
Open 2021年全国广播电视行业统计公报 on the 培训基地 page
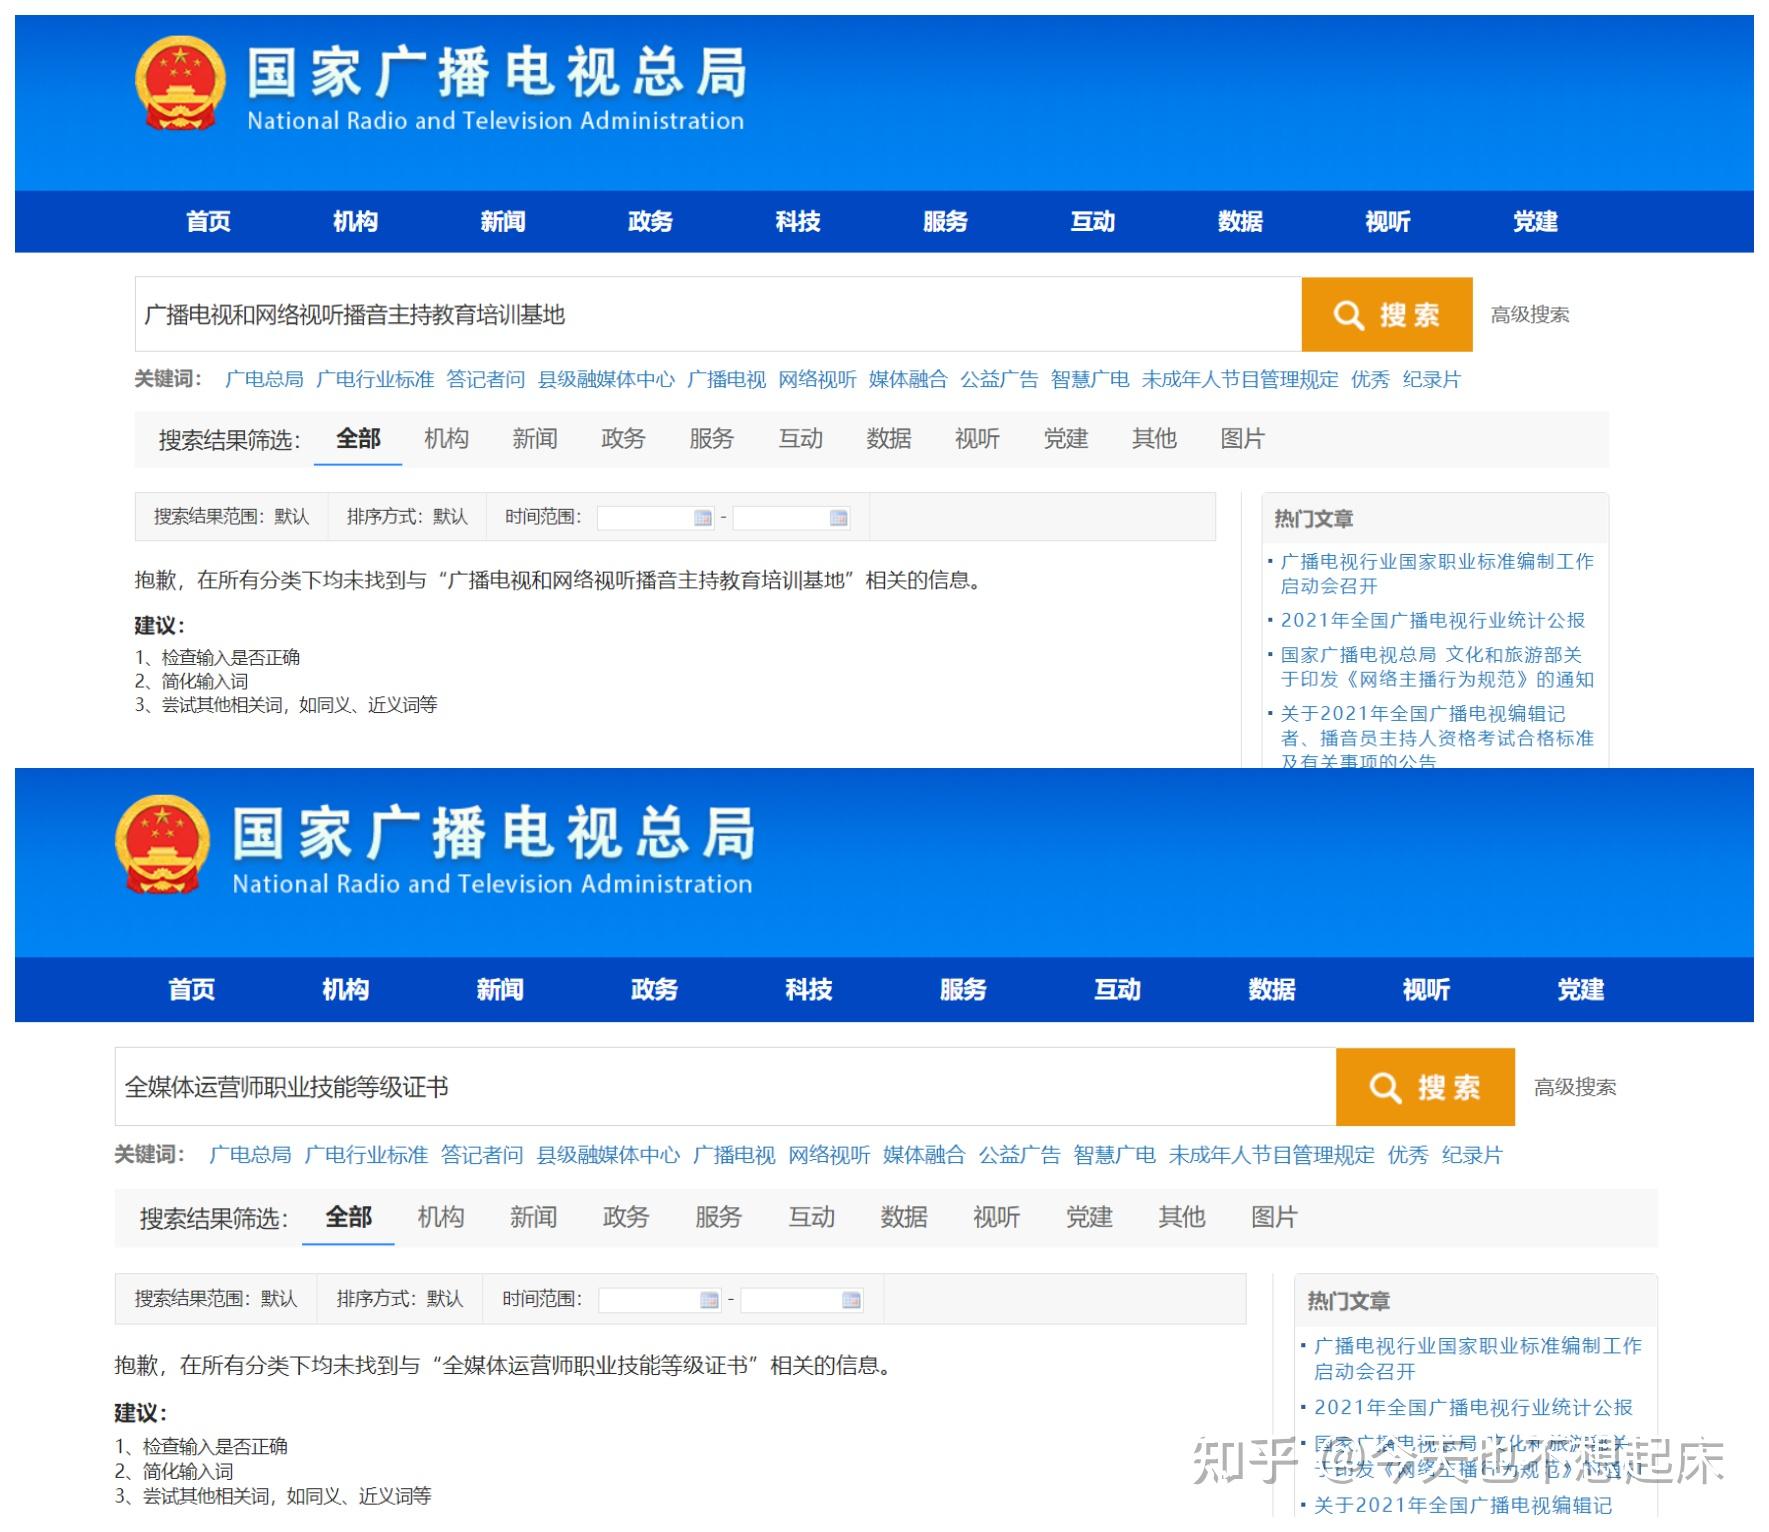click(1433, 621)
